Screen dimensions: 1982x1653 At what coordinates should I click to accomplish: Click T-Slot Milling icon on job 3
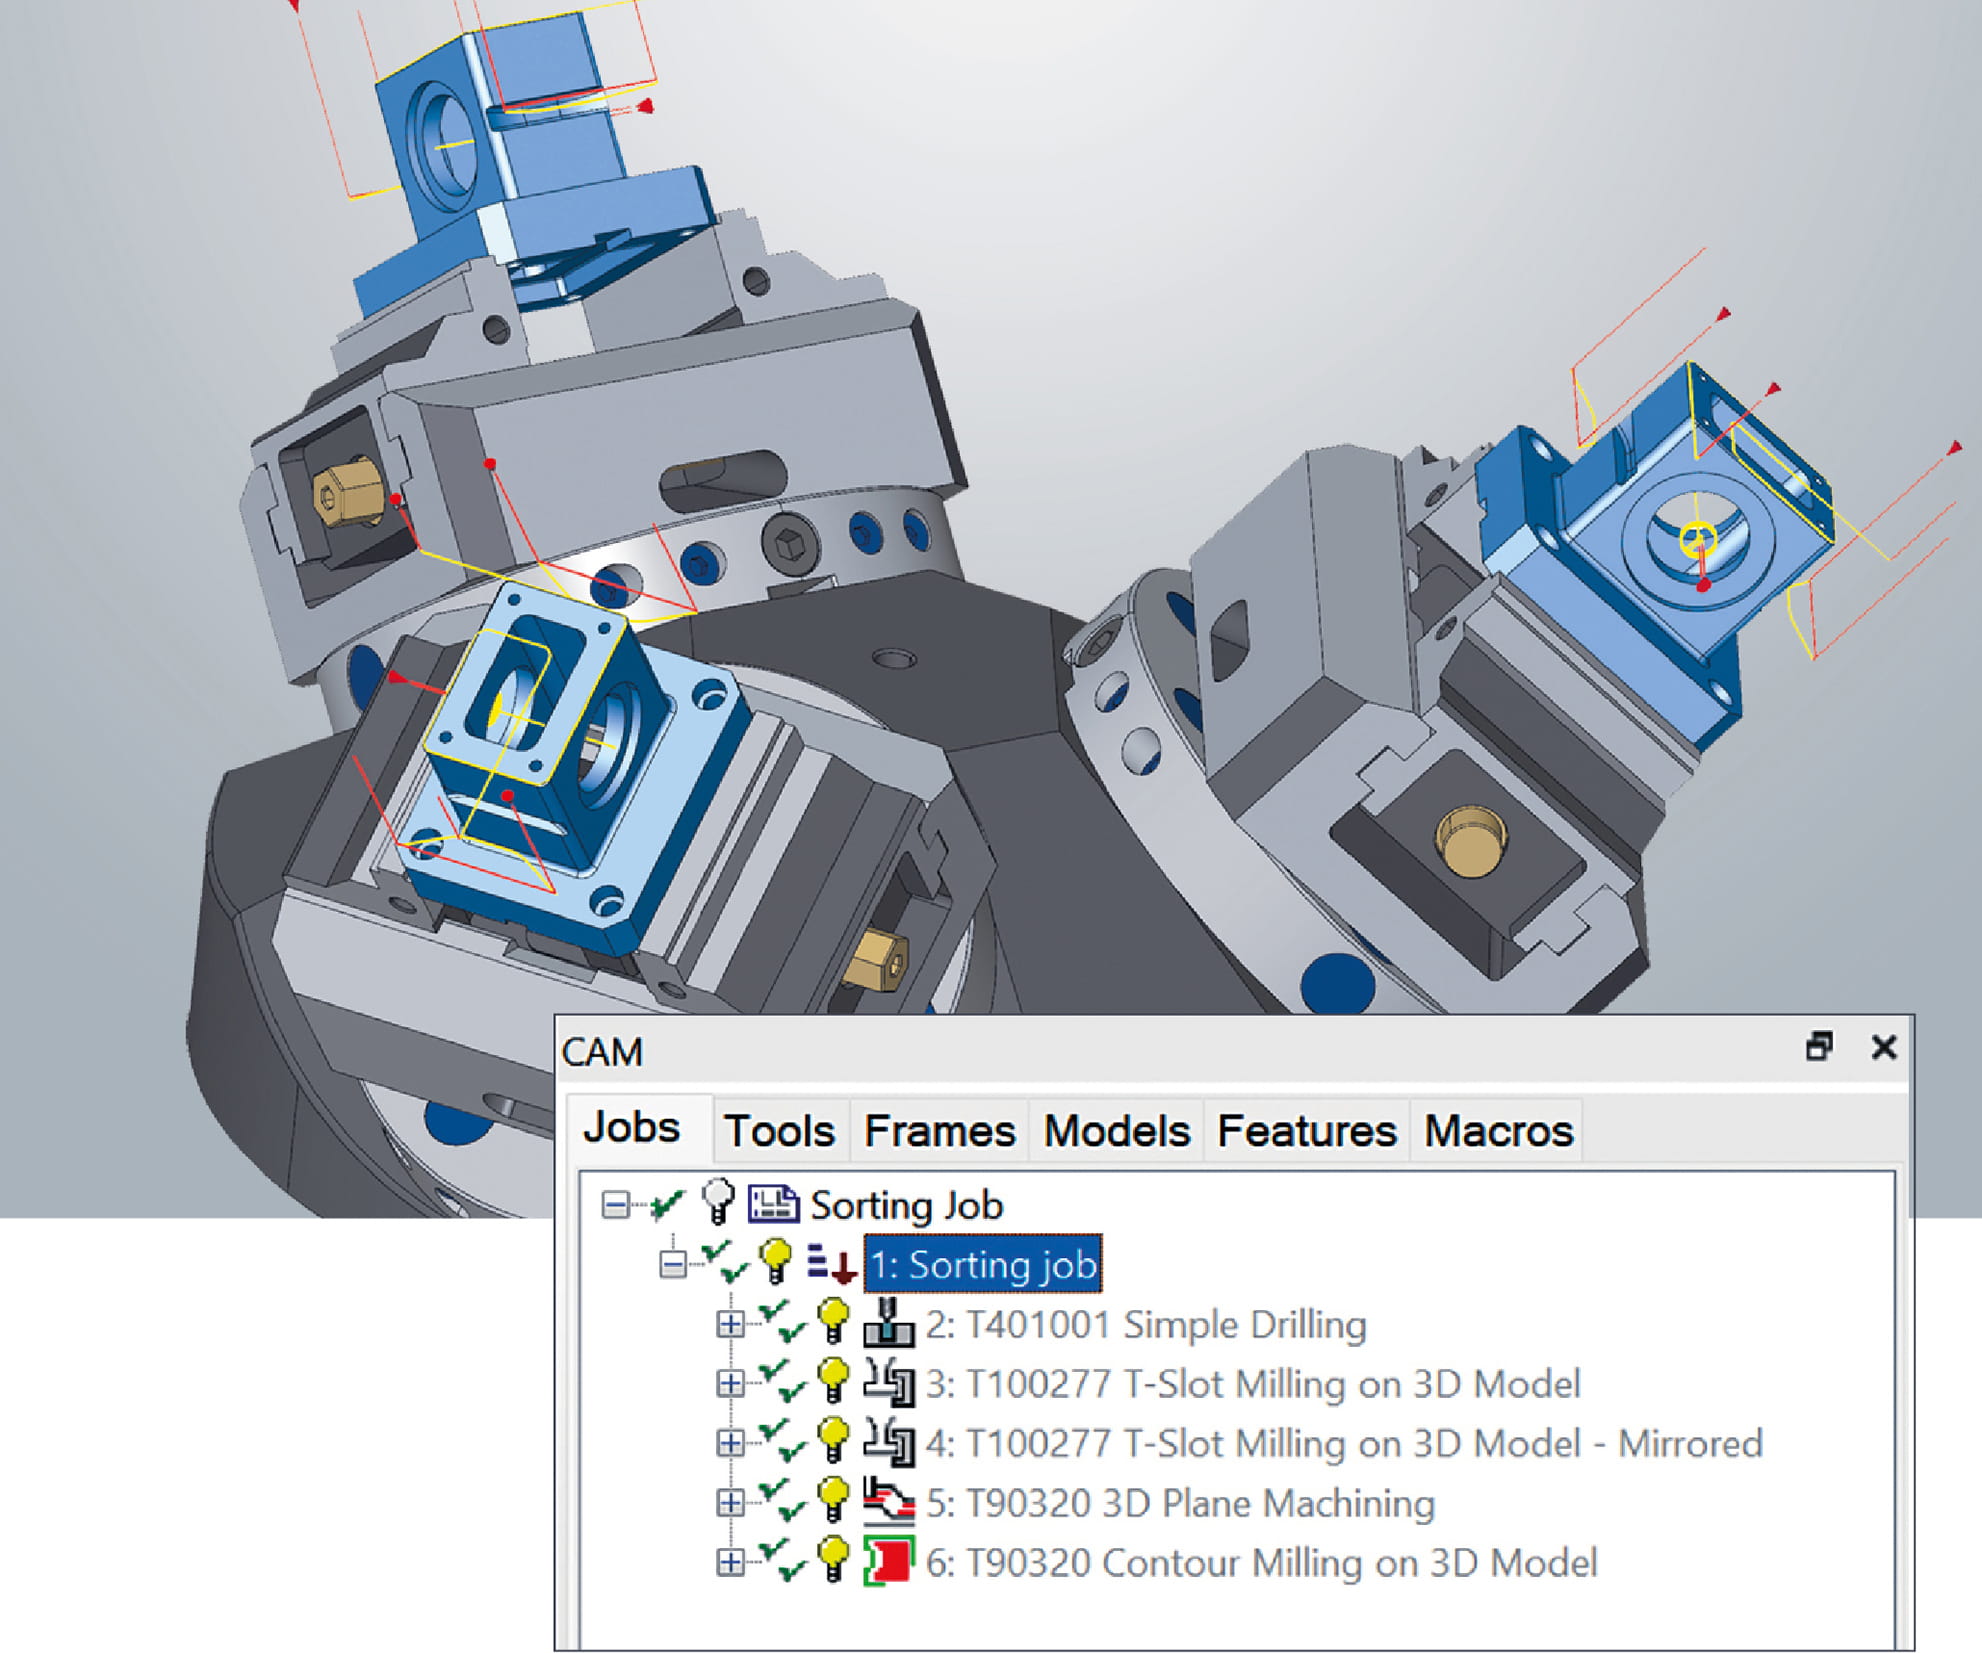tap(888, 1382)
